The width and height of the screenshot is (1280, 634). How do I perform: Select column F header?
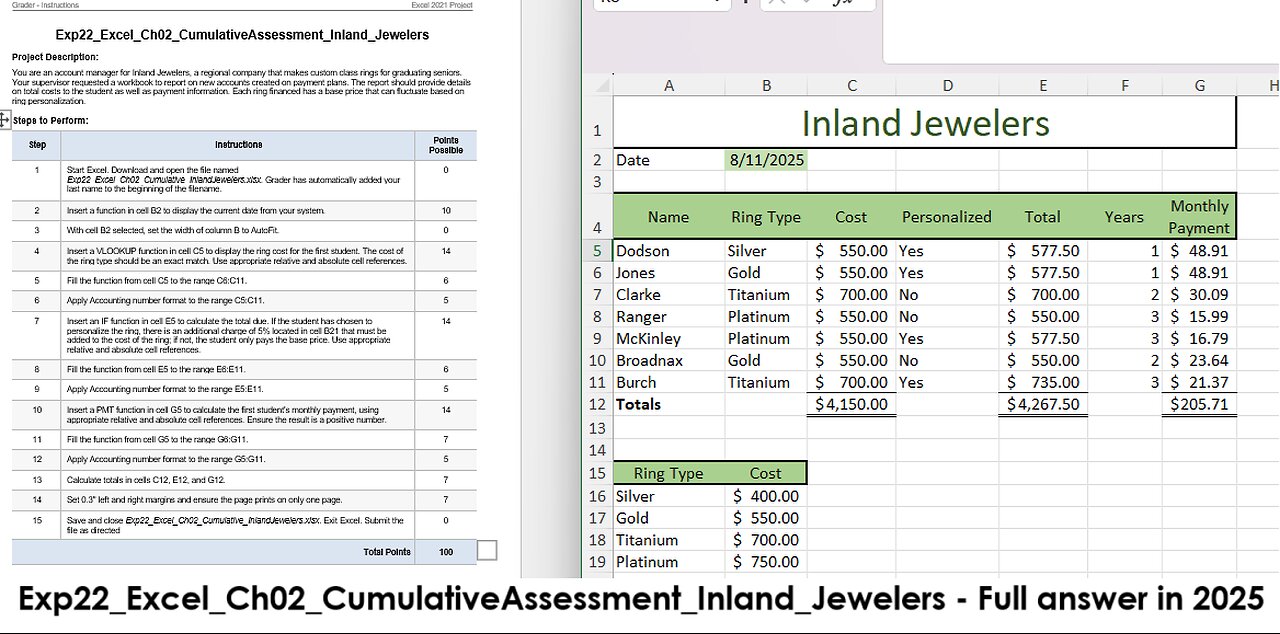coord(1125,86)
